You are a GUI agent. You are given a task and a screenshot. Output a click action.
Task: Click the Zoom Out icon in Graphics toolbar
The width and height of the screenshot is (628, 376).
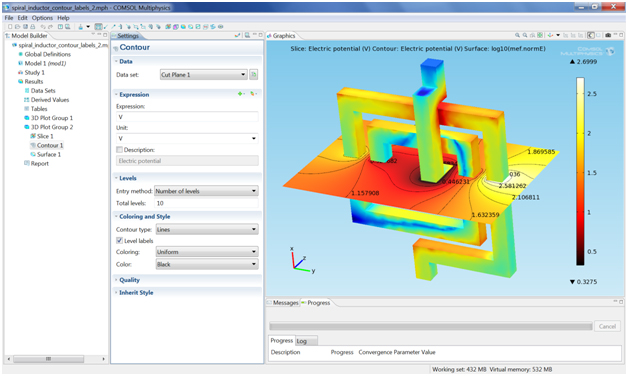tap(525, 35)
